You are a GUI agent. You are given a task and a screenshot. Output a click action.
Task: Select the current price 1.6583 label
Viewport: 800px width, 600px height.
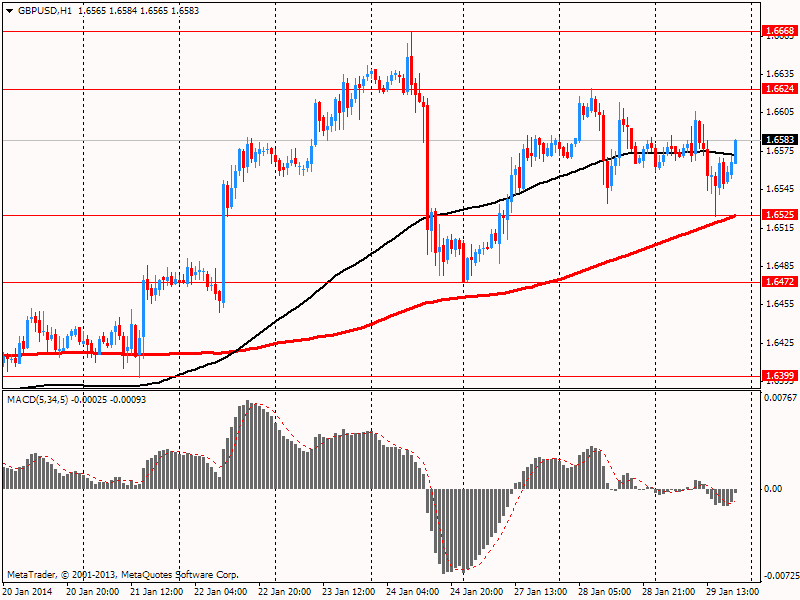pyautogui.click(x=780, y=139)
